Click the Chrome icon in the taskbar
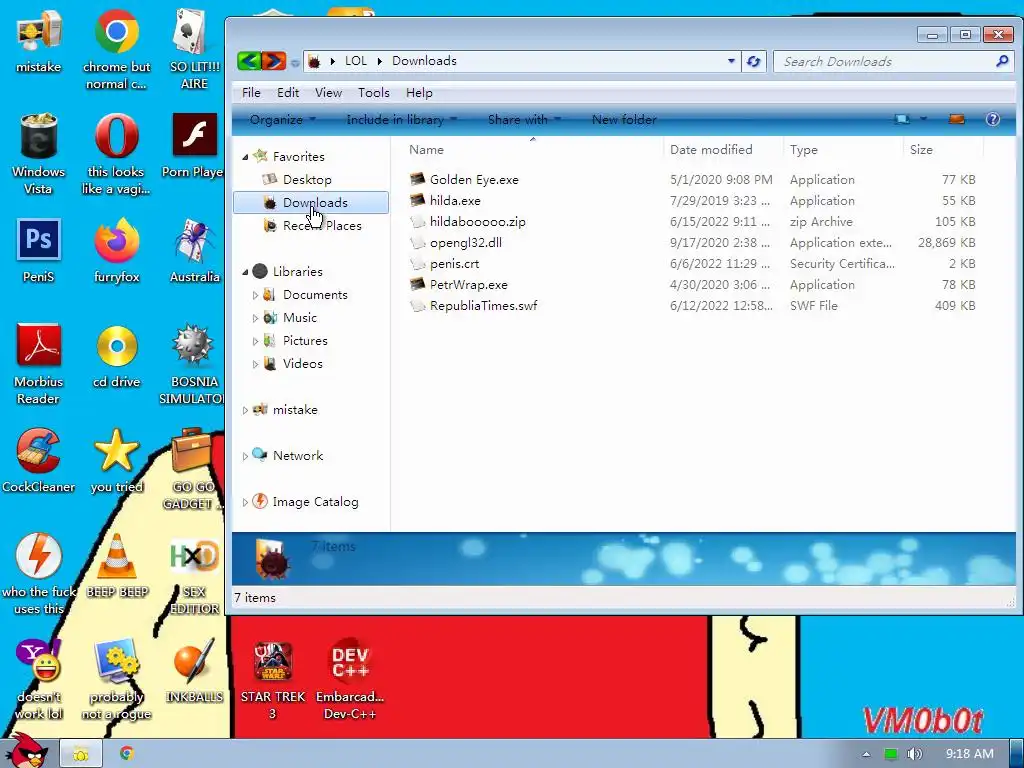 [127, 754]
